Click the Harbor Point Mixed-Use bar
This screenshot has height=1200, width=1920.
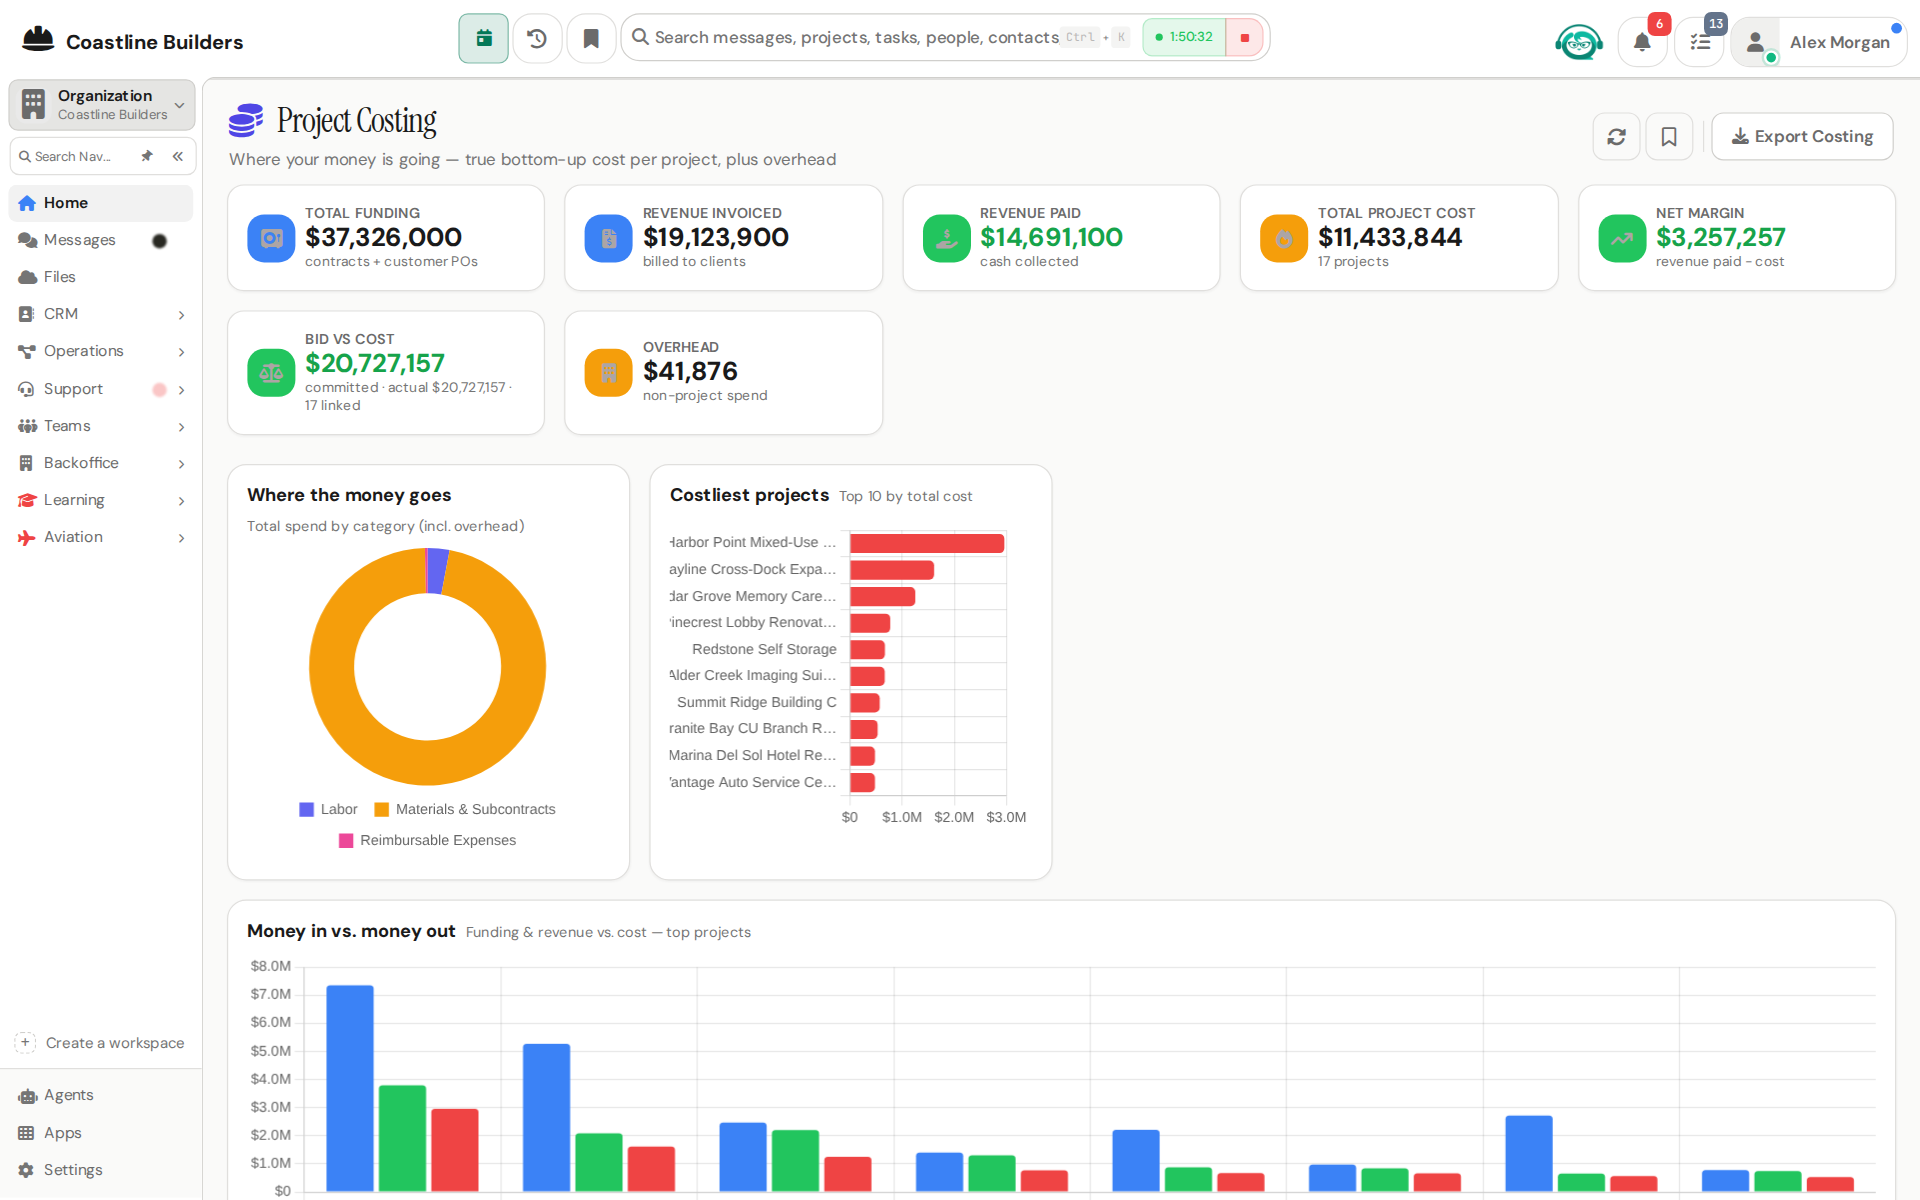tap(927, 543)
